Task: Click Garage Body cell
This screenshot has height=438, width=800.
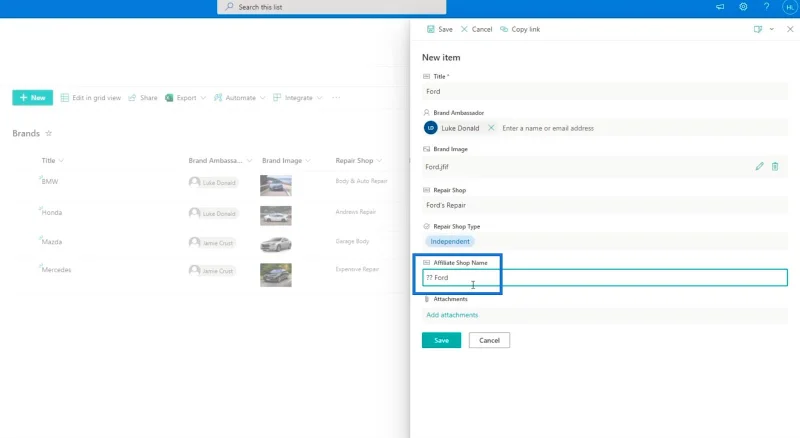Action: click(352, 241)
